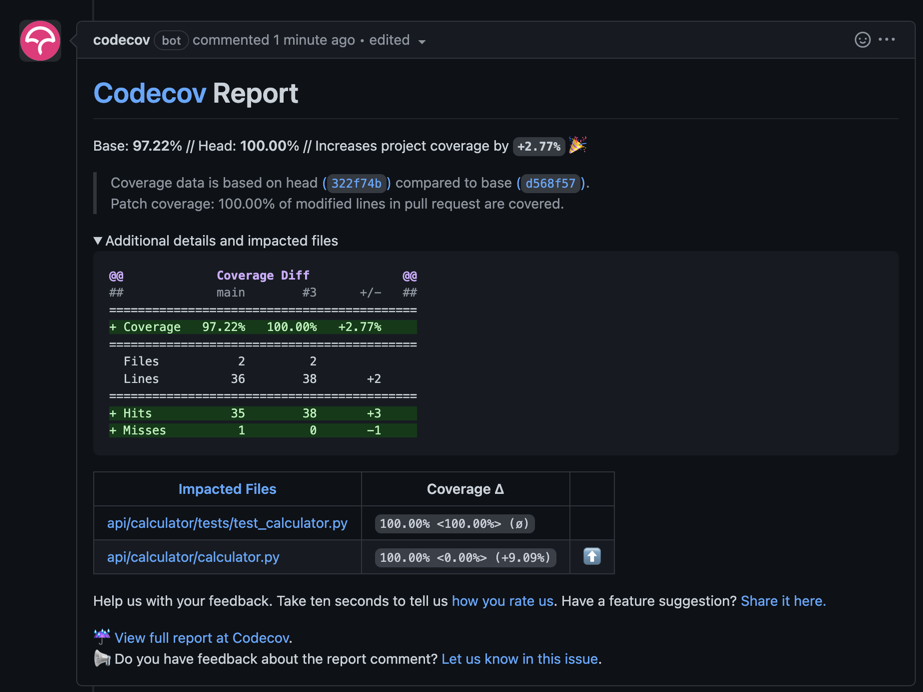The height and width of the screenshot is (692, 923).
Task: Click the how you rate us link
Action: pyautogui.click(x=502, y=601)
